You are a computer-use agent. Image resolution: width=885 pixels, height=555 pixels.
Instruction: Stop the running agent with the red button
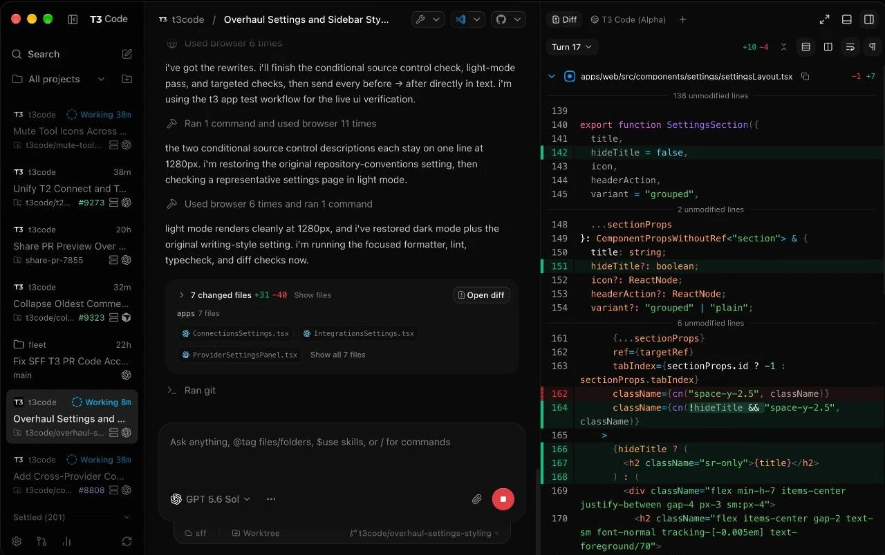(x=503, y=499)
